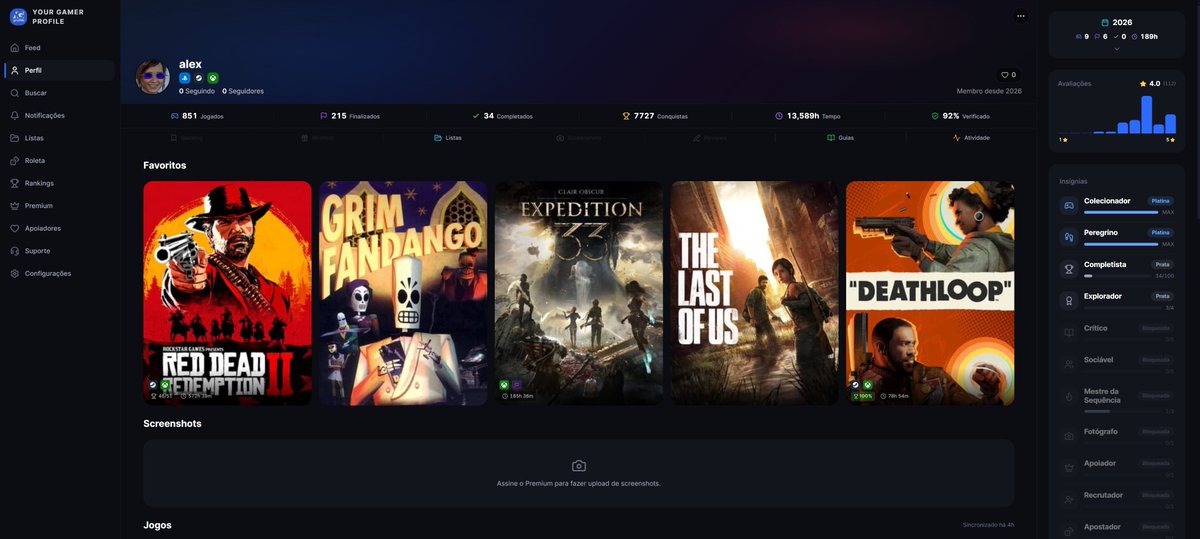Click 'Membro desde 2026' text
The height and width of the screenshot is (539, 1200).
(989, 91)
